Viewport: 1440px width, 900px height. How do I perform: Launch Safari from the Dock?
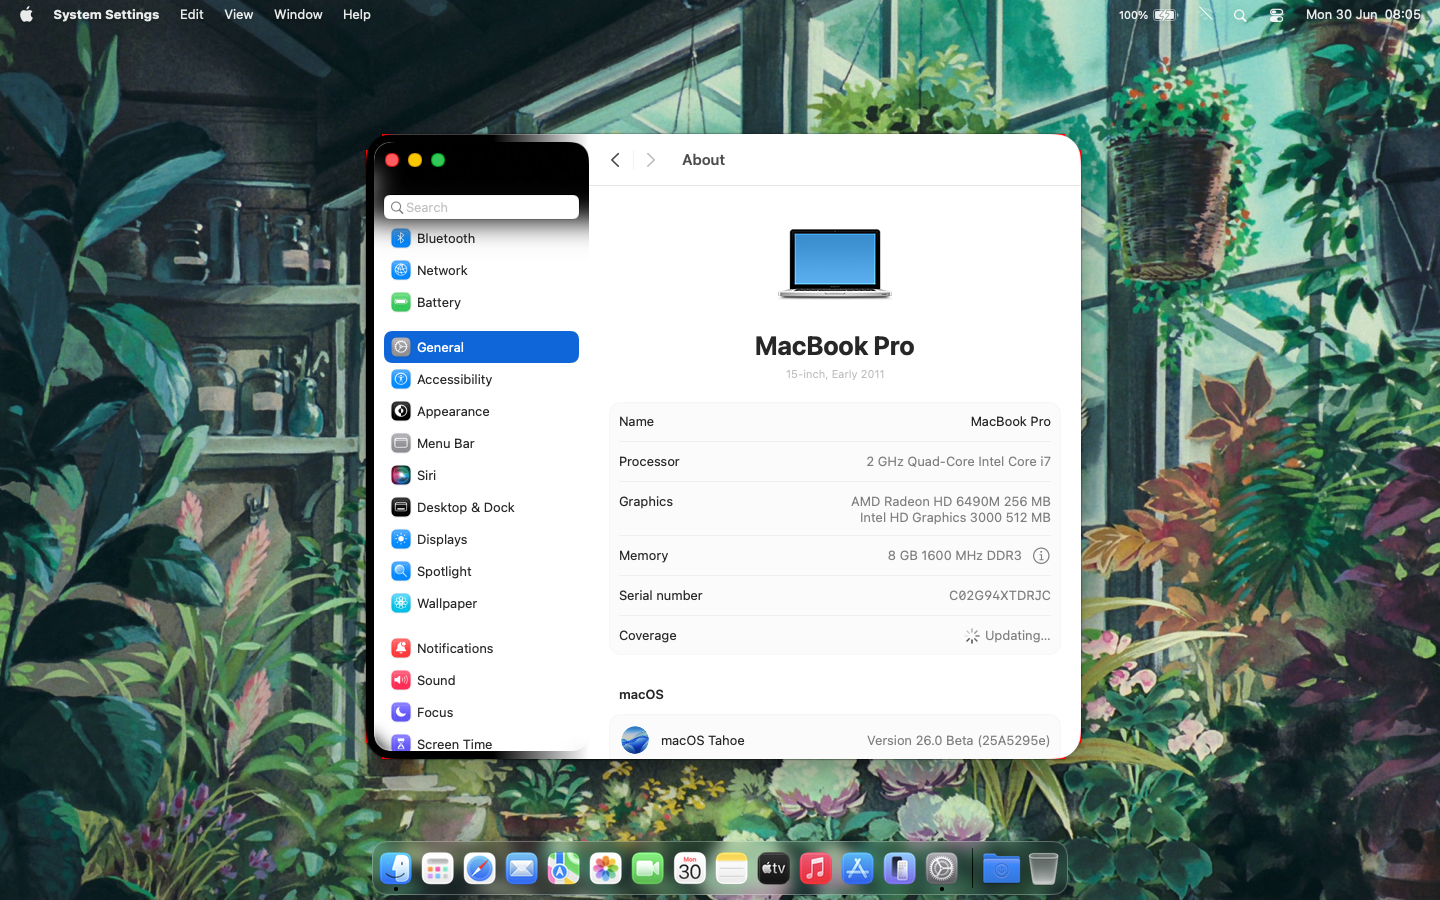click(479, 869)
